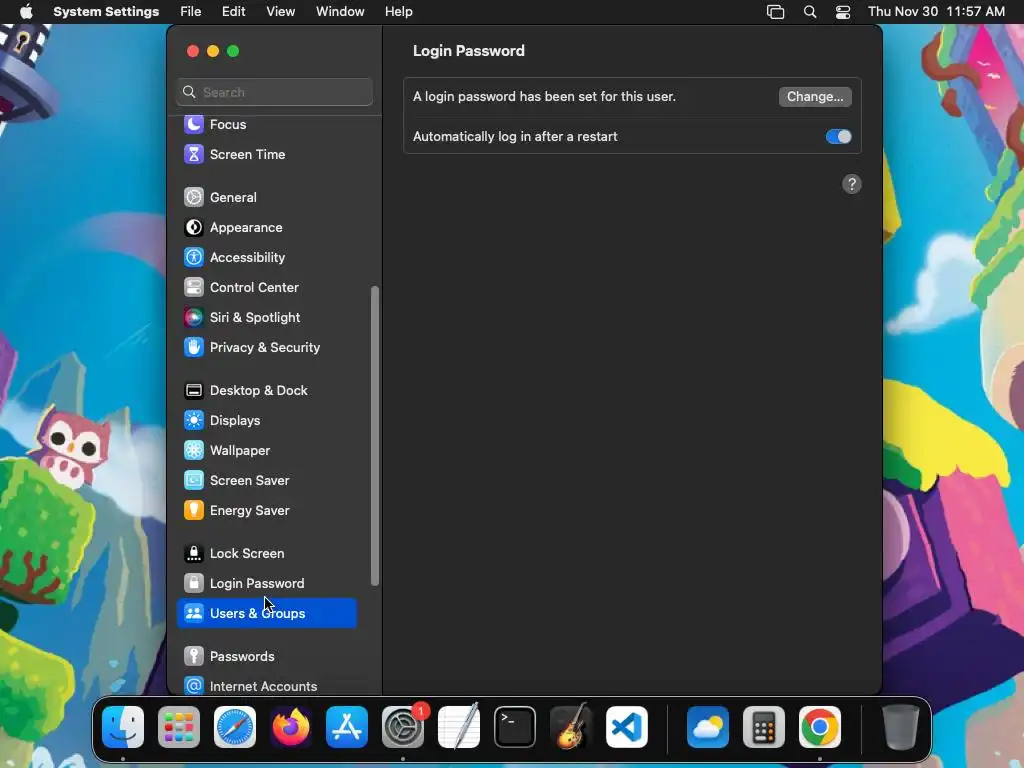Click the Change... password button
The width and height of the screenshot is (1024, 768).
click(815, 97)
